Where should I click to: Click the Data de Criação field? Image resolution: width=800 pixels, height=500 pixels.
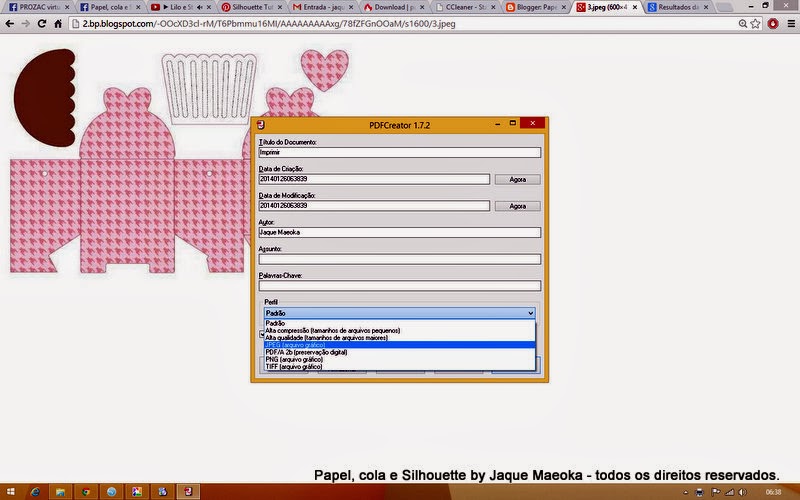point(374,179)
